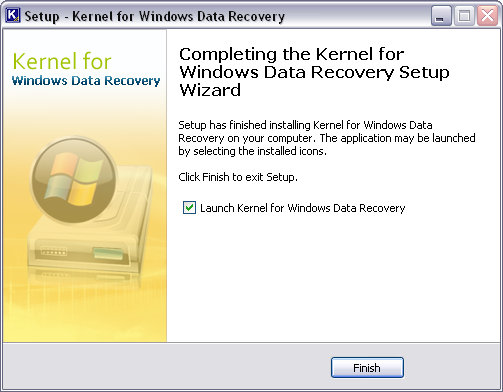503x392 pixels.
Task: Click the Finish button
Action: [x=367, y=368]
